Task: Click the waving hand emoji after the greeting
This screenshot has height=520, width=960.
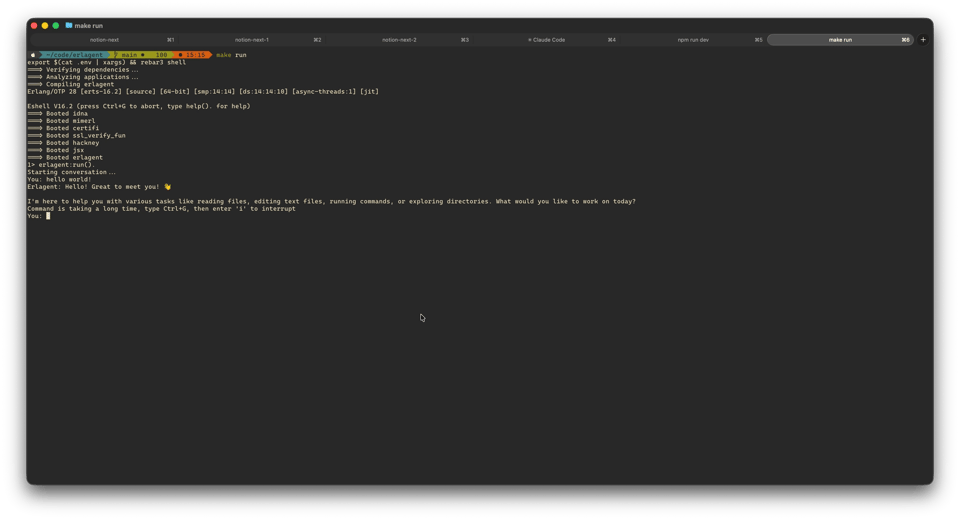Action: 168,186
